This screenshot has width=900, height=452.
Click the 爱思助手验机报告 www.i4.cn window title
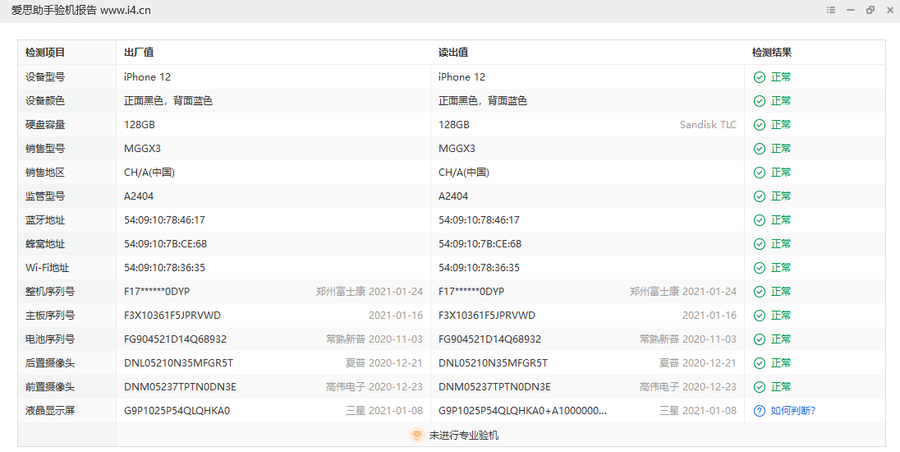coord(80,10)
